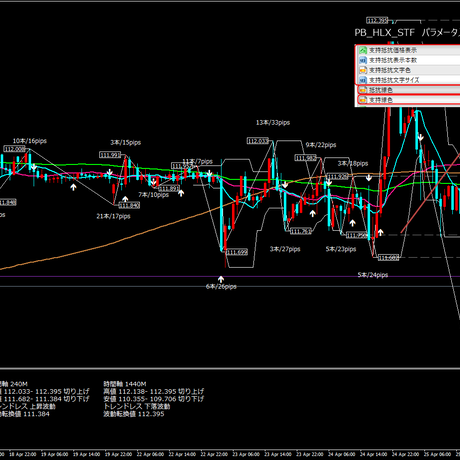Screen dimensions: 460x460
Task: Click the 23 Apr 06:00 time axis marker
Action: click(x=246, y=454)
